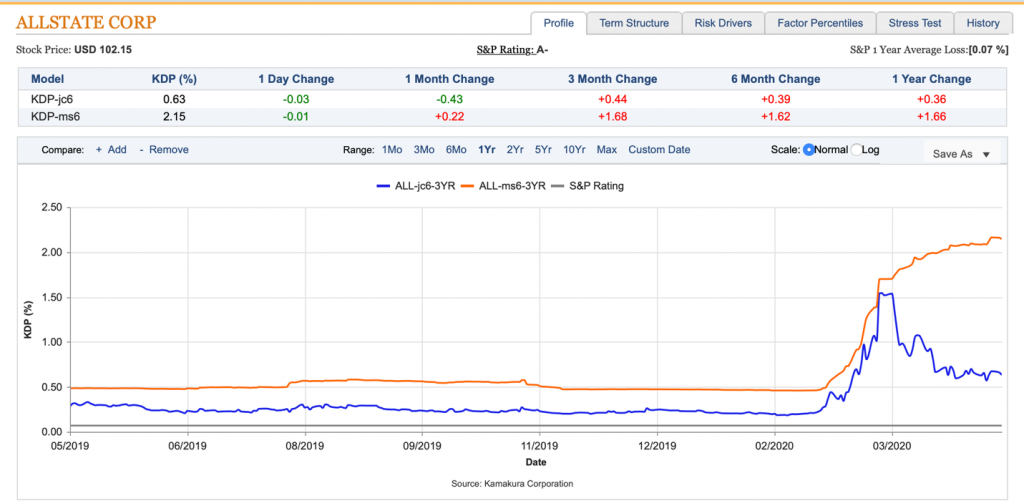Image resolution: width=1024 pixels, height=501 pixels.
Task: Click the Model column header
Action: (48, 79)
